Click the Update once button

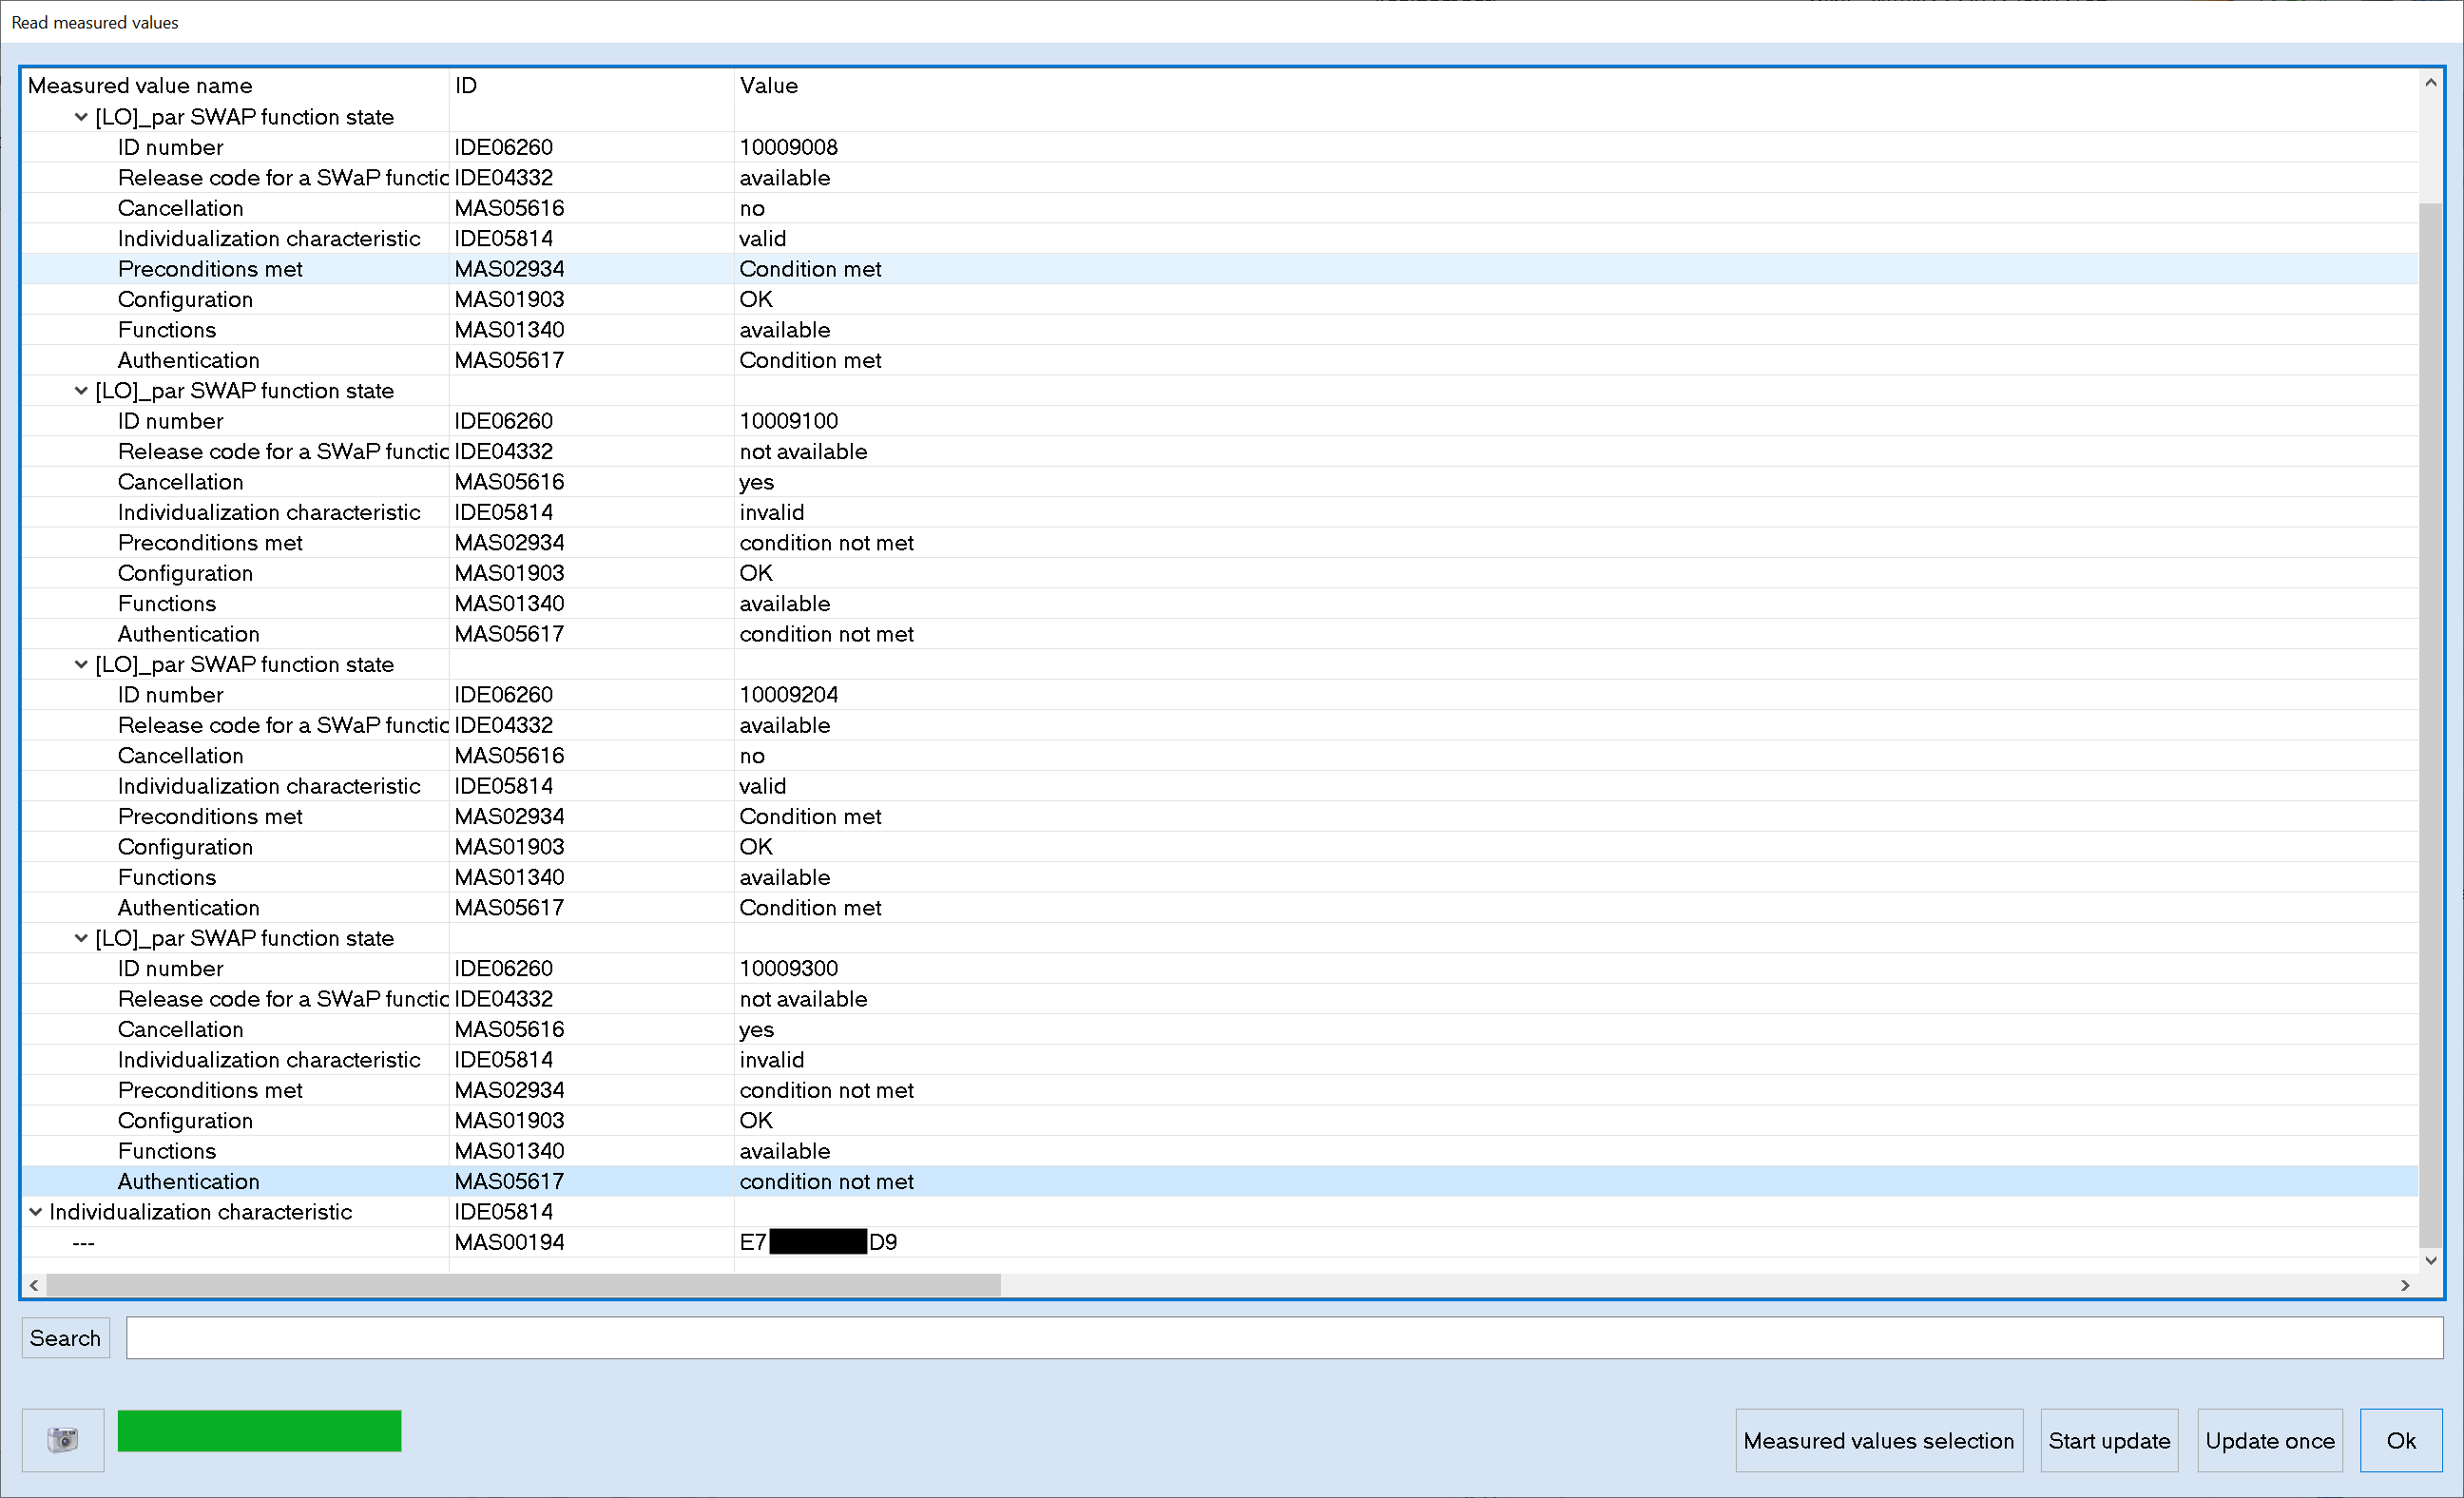[2269, 1440]
